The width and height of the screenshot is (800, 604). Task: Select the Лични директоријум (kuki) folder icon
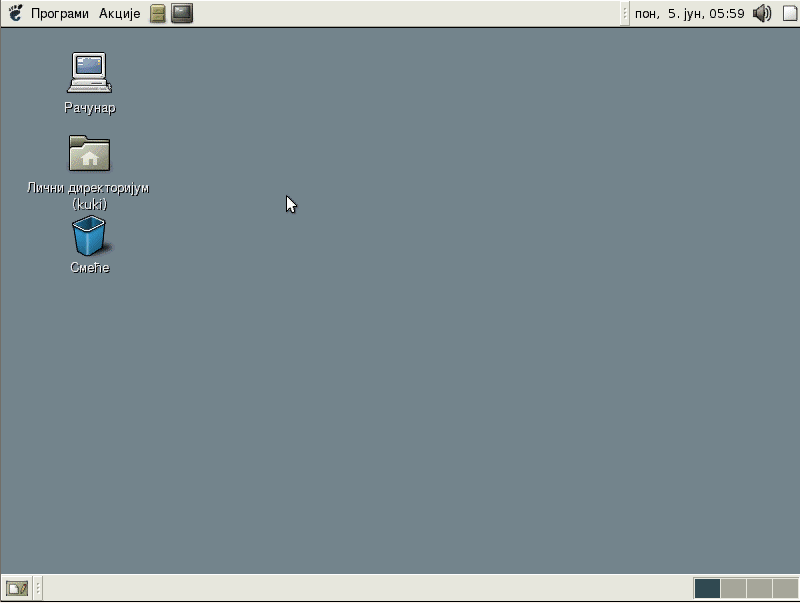(x=89, y=153)
